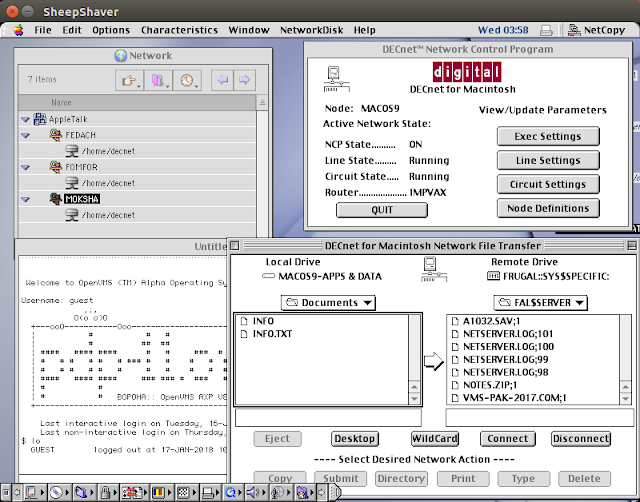Click collapse box of File Transfer window
This screenshot has width=640, height=502.
(632, 245)
